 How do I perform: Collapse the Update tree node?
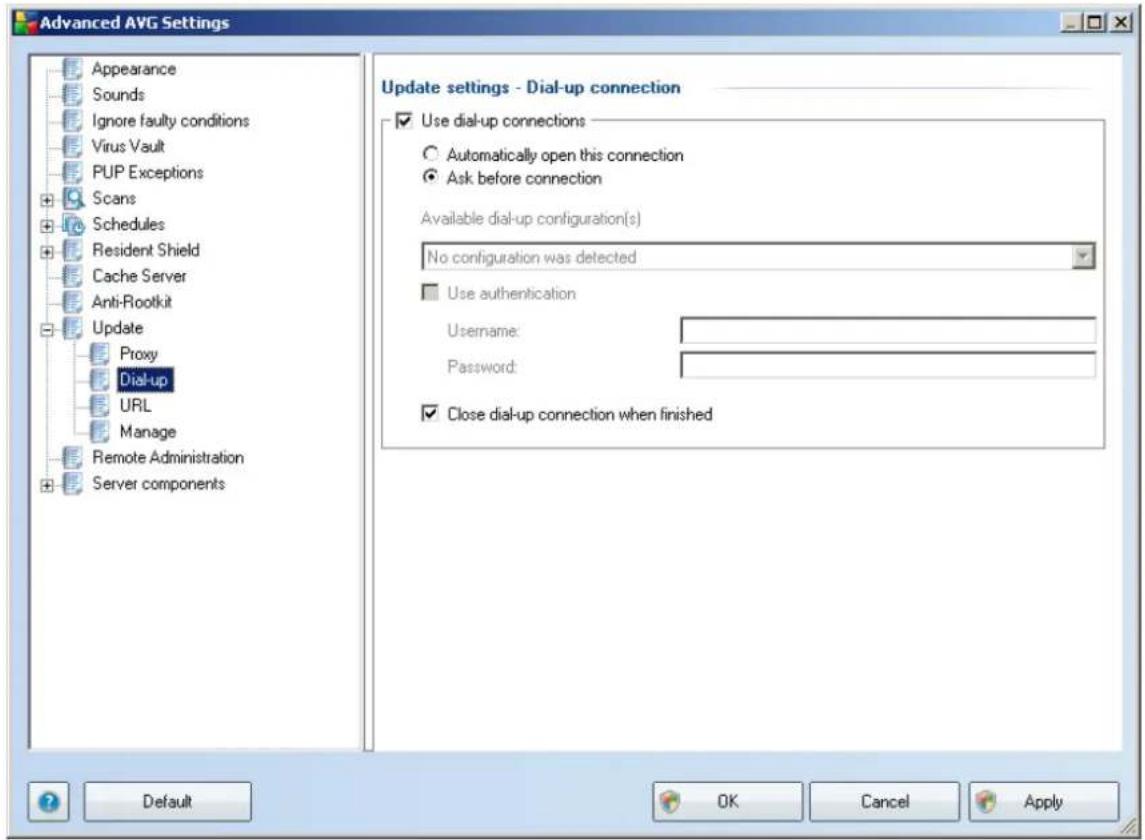[x=47, y=329]
